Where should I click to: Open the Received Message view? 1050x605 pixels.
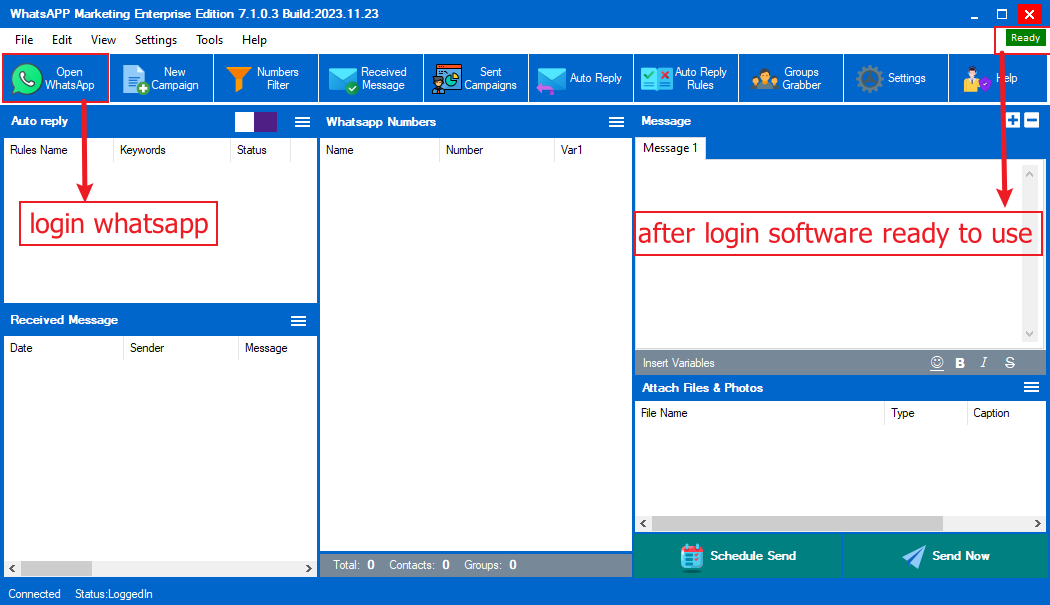370,78
